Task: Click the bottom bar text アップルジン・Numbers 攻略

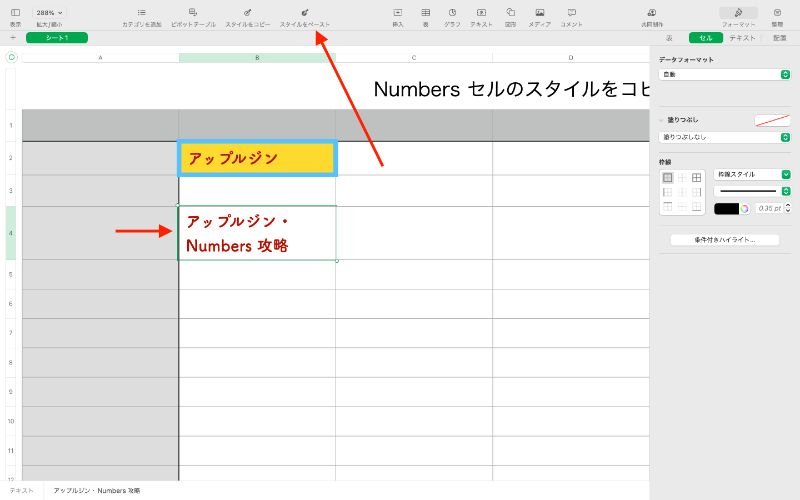Action: [x=97, y=490]
